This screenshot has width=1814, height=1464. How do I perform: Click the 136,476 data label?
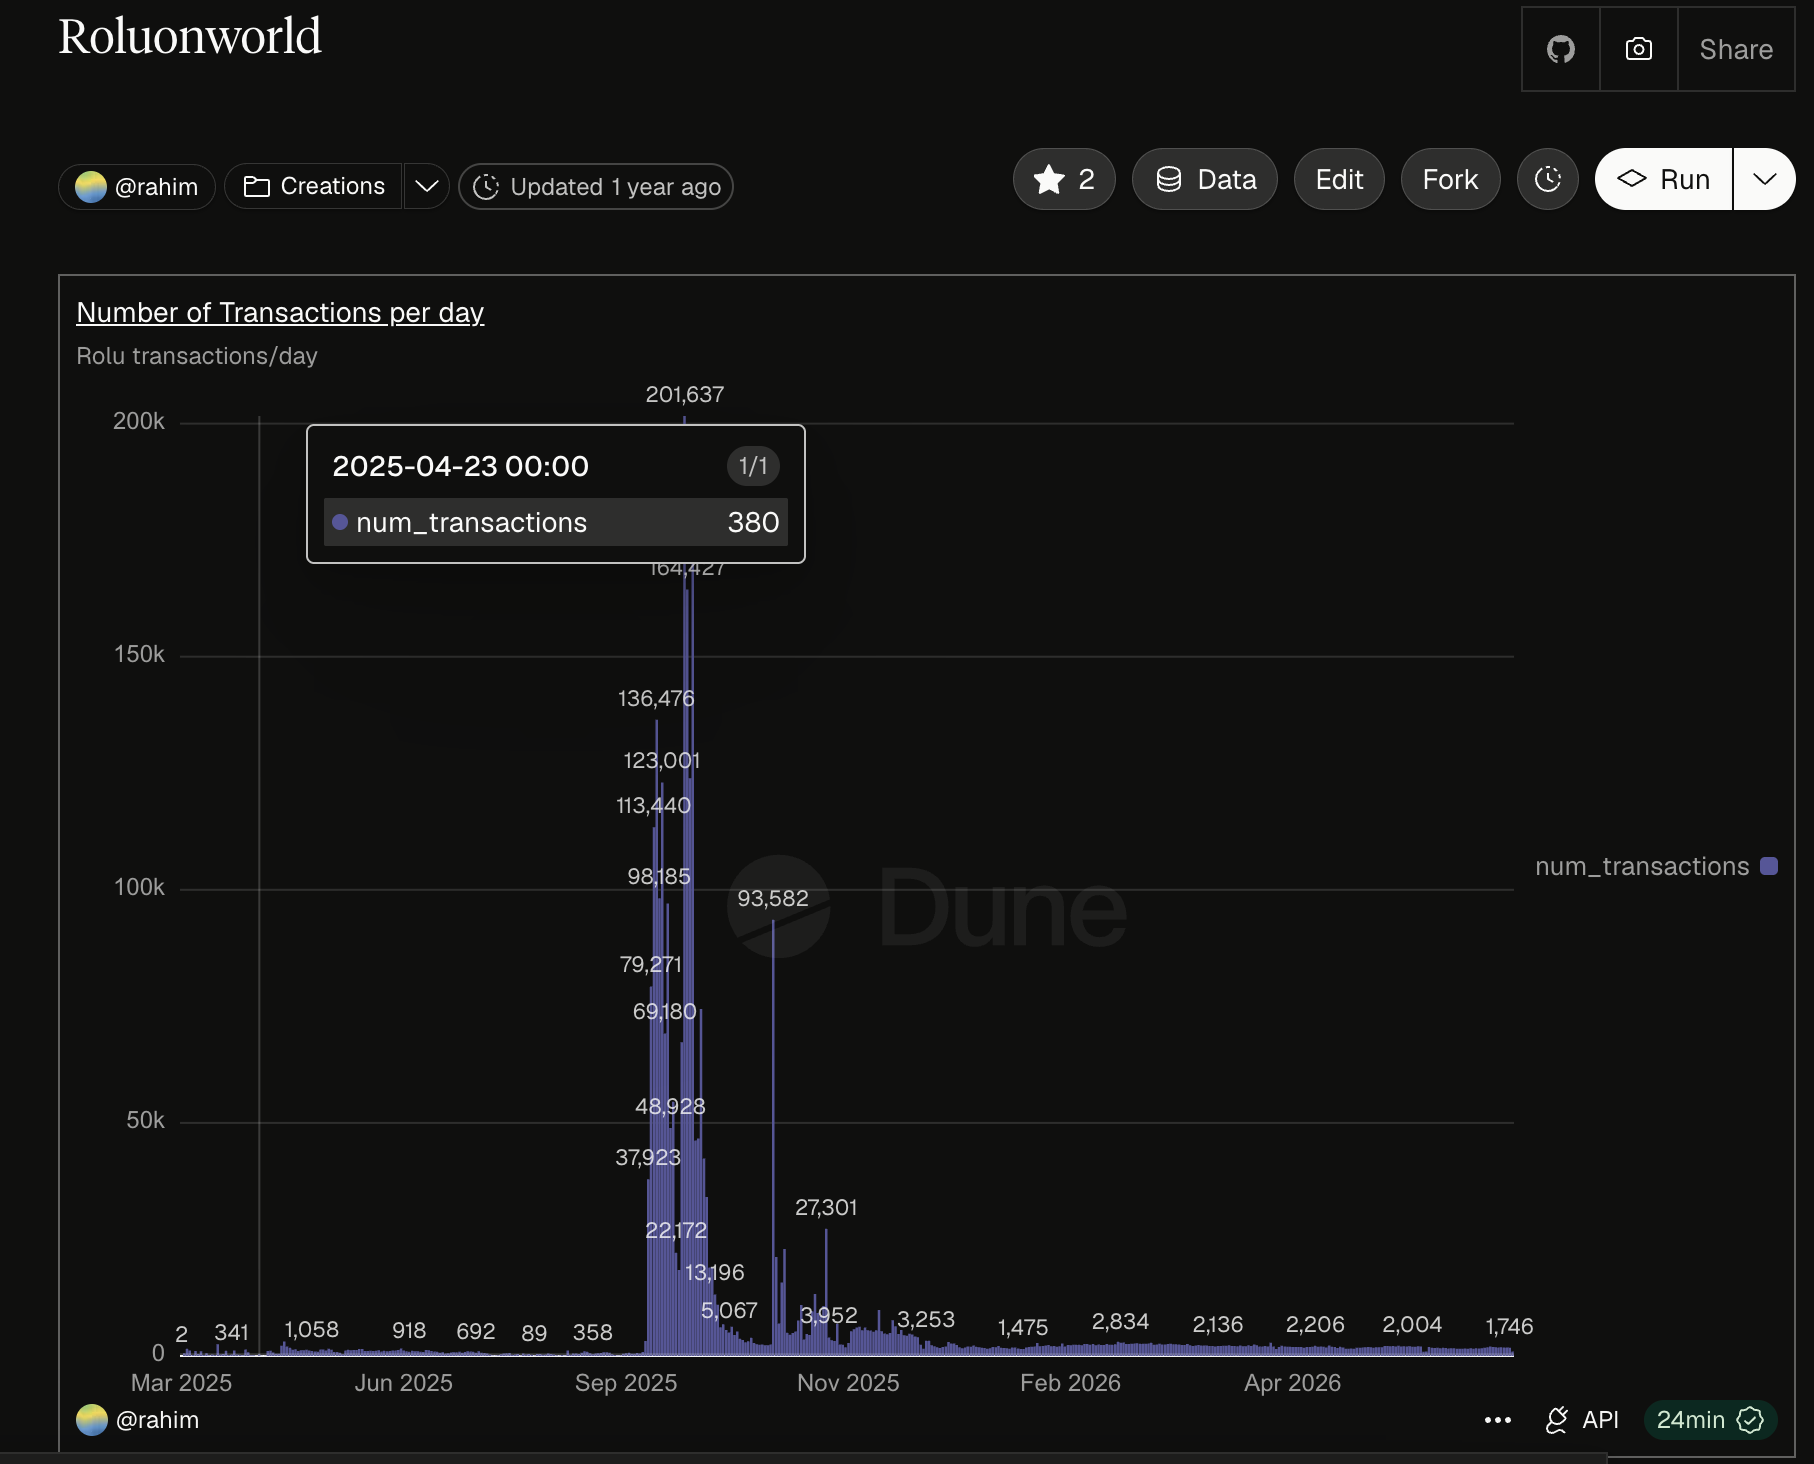click(656, 698)
